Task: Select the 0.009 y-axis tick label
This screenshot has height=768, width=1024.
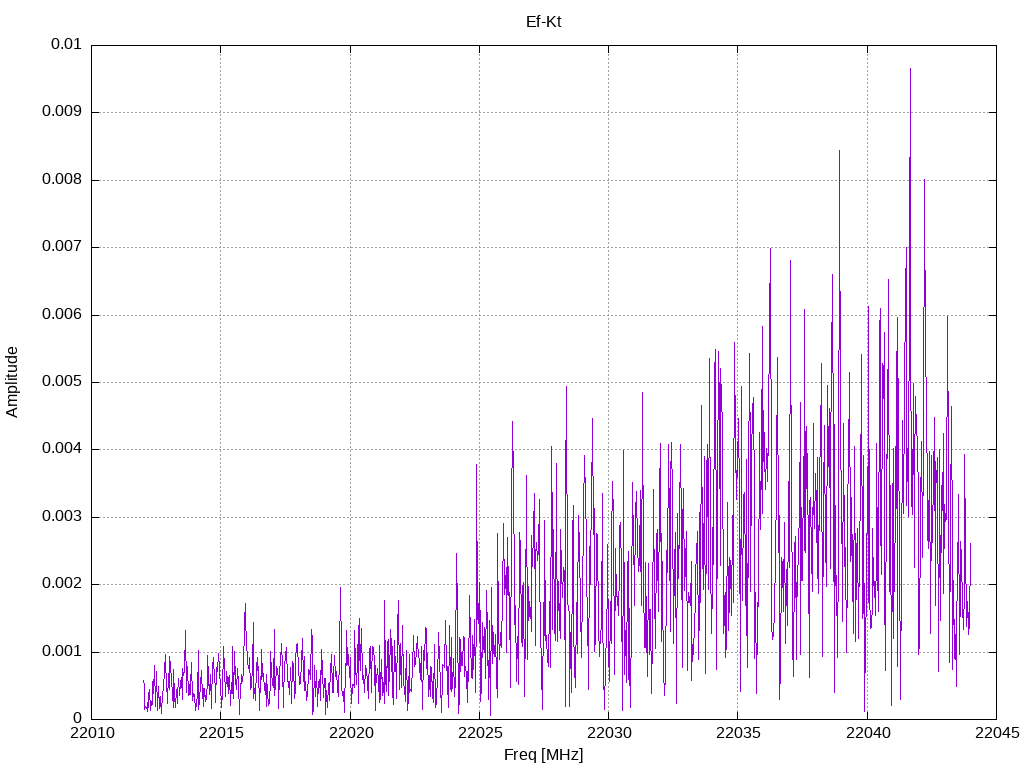Action: point(61,112)
